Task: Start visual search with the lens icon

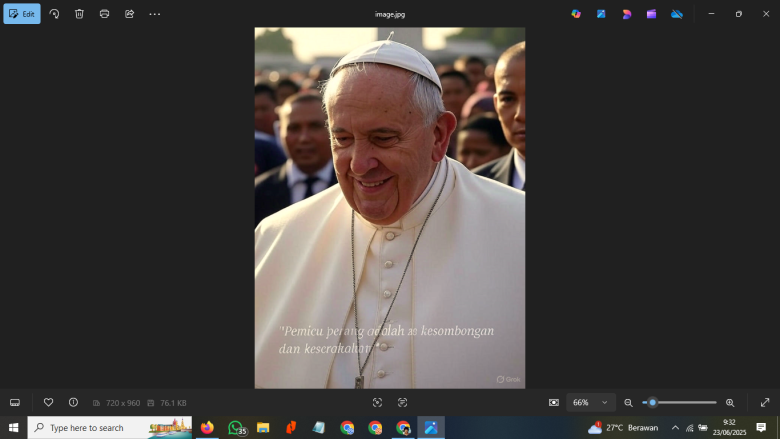Action: (x=377, y=402)
